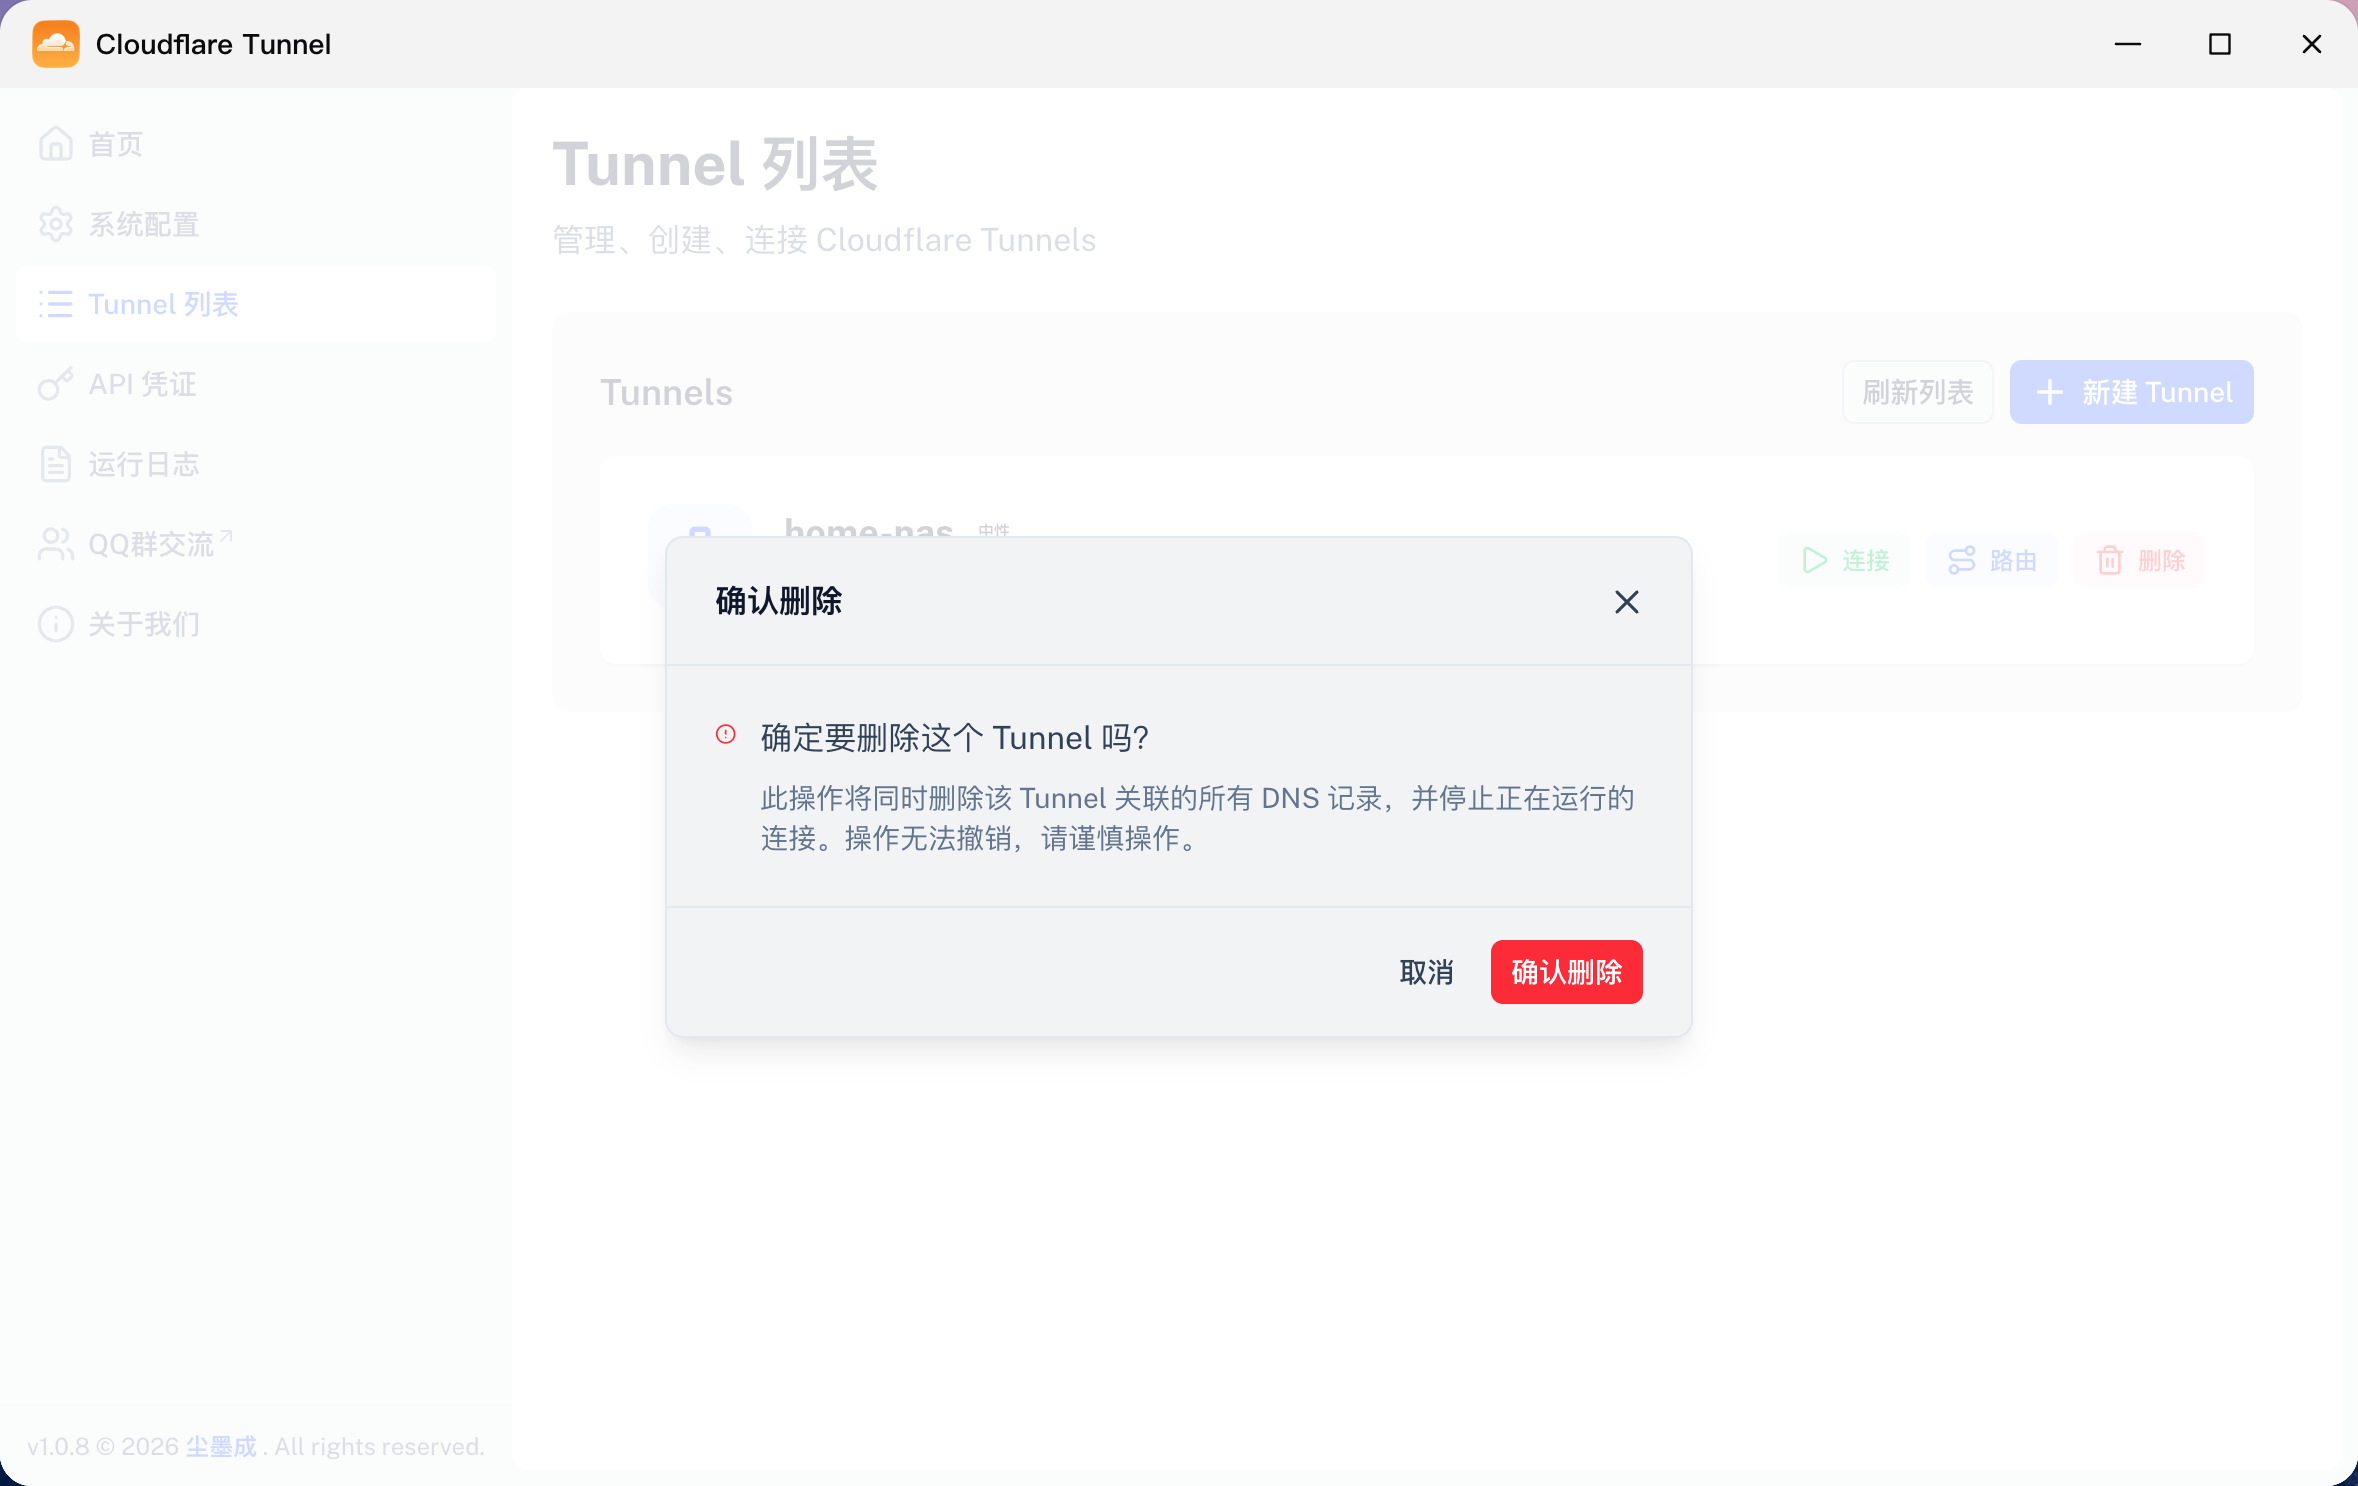Close the 确认删除 dialog with X icon

tap(1626, 602)
